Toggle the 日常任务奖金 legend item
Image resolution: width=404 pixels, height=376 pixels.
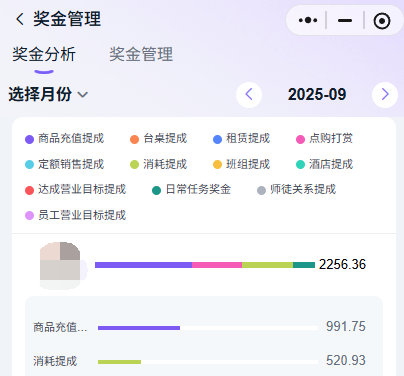pos(191,190)
